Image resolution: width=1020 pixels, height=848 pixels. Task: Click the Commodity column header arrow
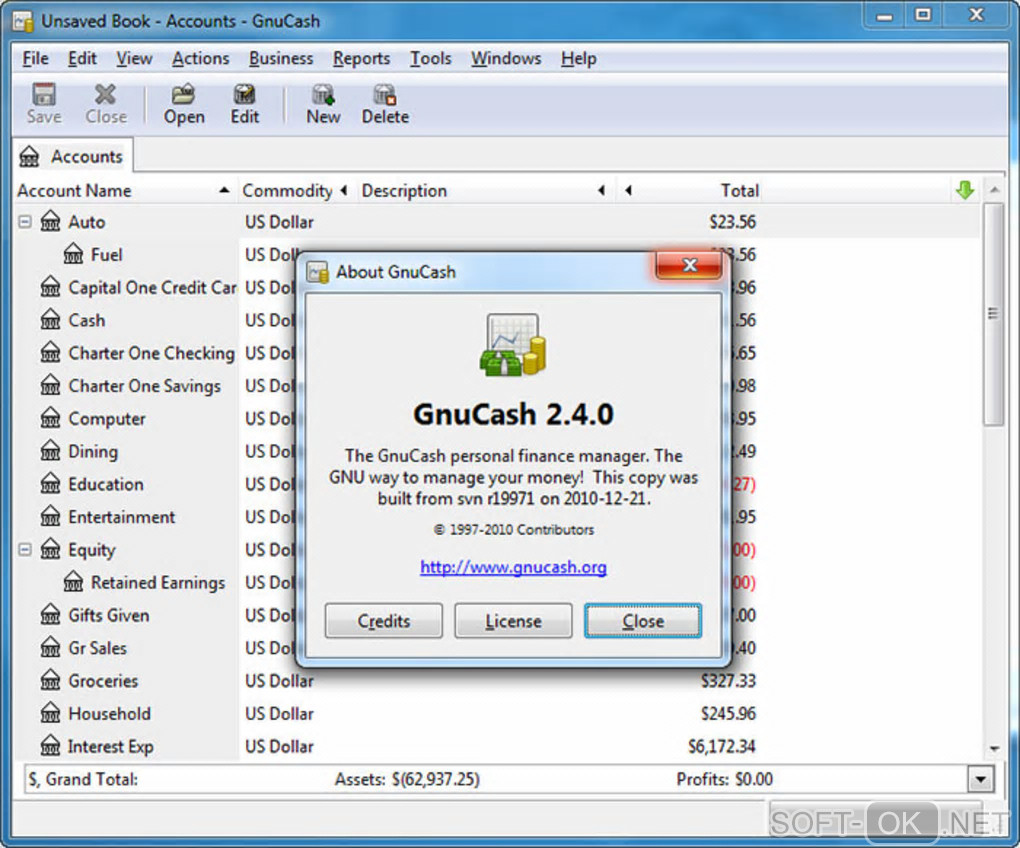343,191
